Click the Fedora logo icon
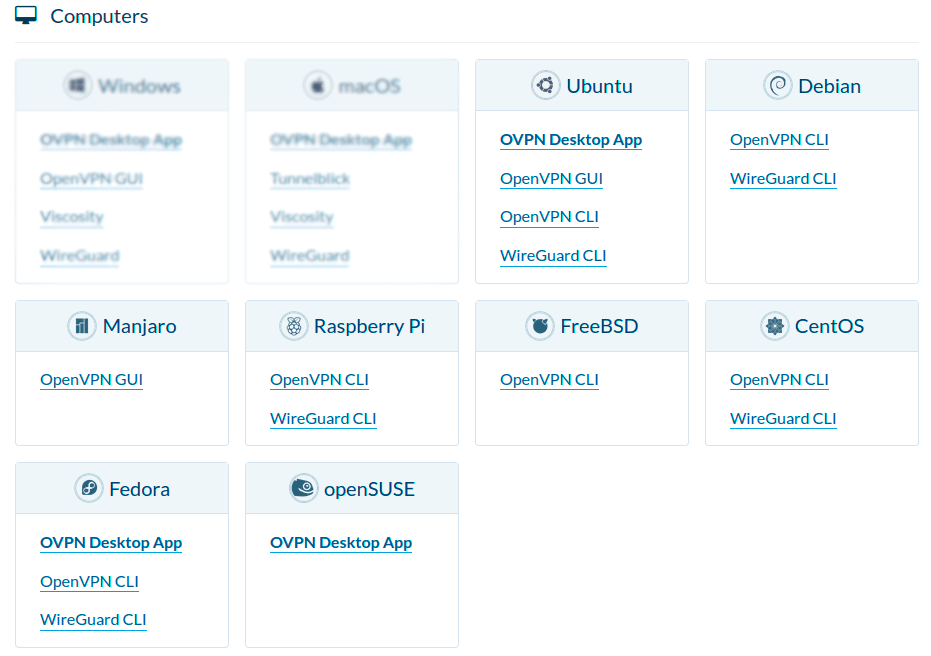Screen dimensions: 931x656 point(88,489)
